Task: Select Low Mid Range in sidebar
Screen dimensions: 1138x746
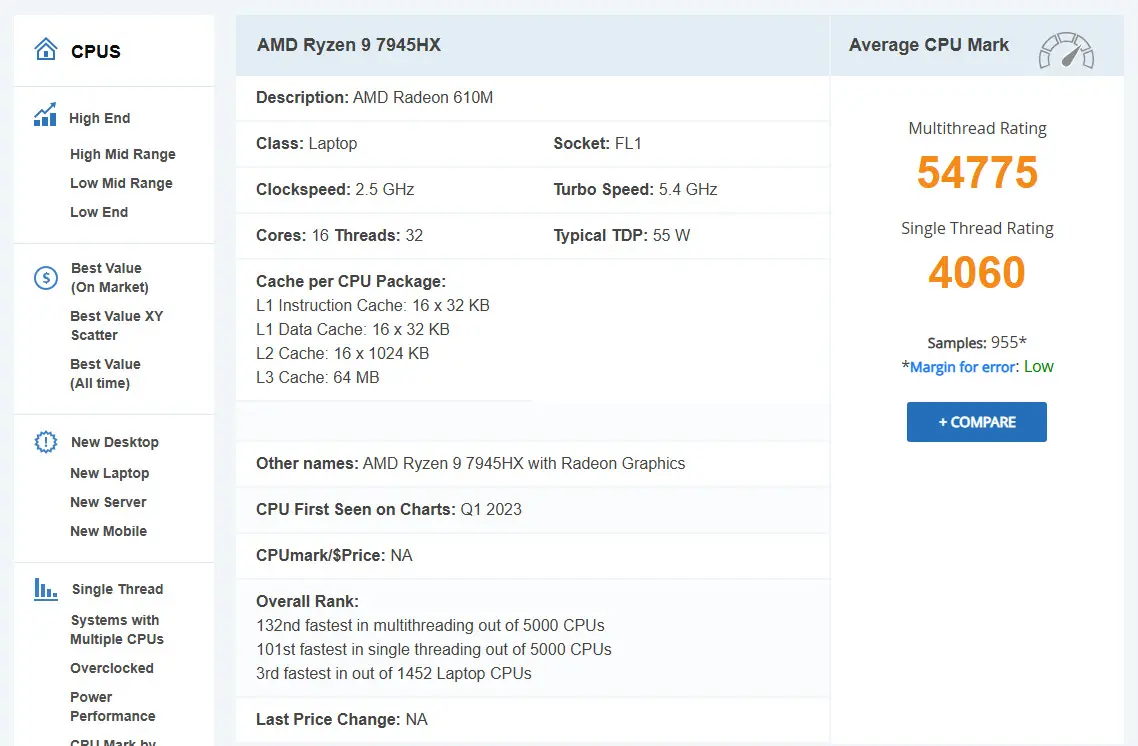Action: pos(121,183)
